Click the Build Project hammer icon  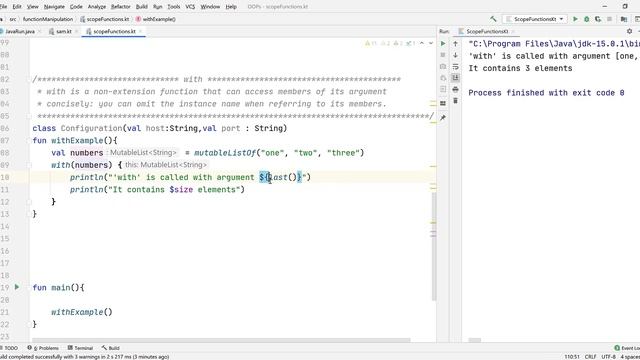493,19
